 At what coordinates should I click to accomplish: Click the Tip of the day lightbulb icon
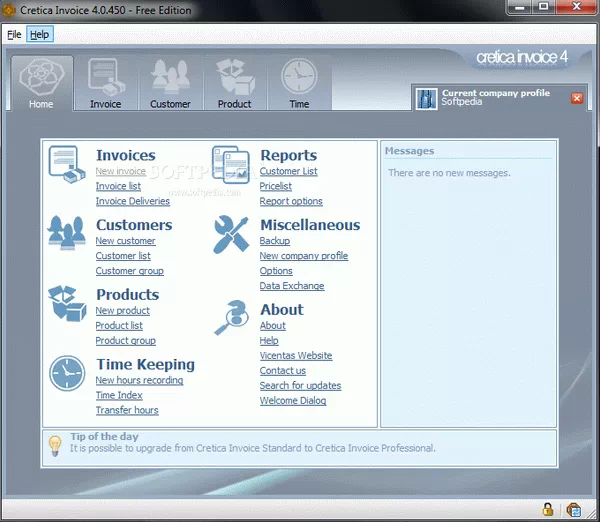click(x=55, y=446)
